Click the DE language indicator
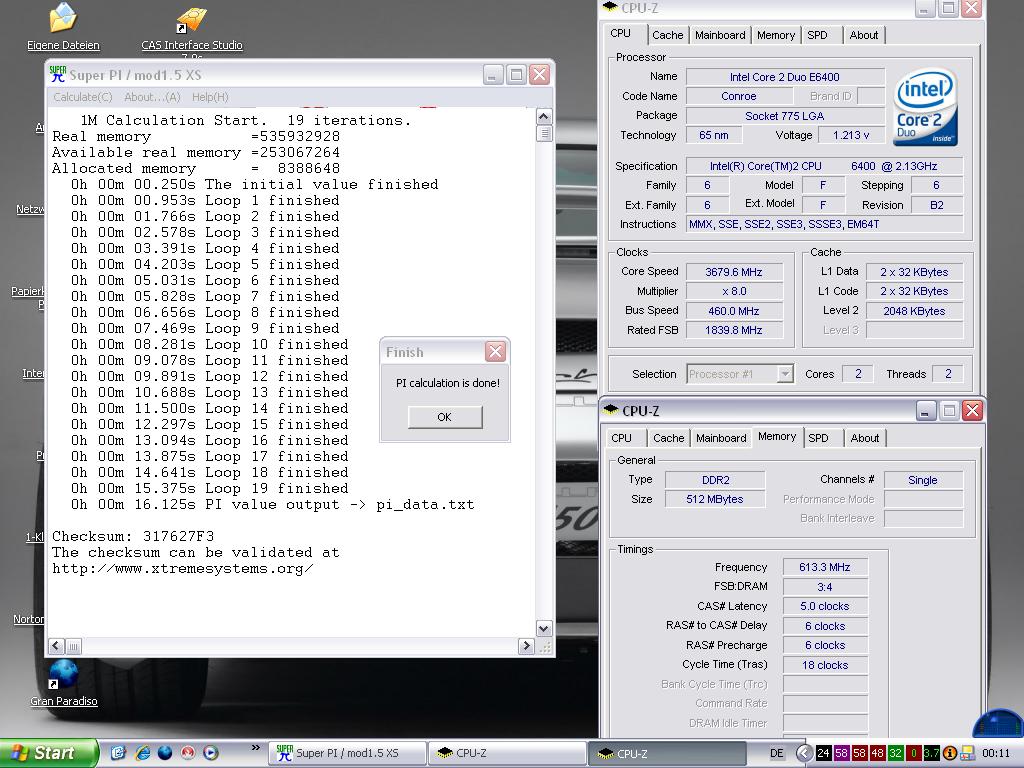 776,753
